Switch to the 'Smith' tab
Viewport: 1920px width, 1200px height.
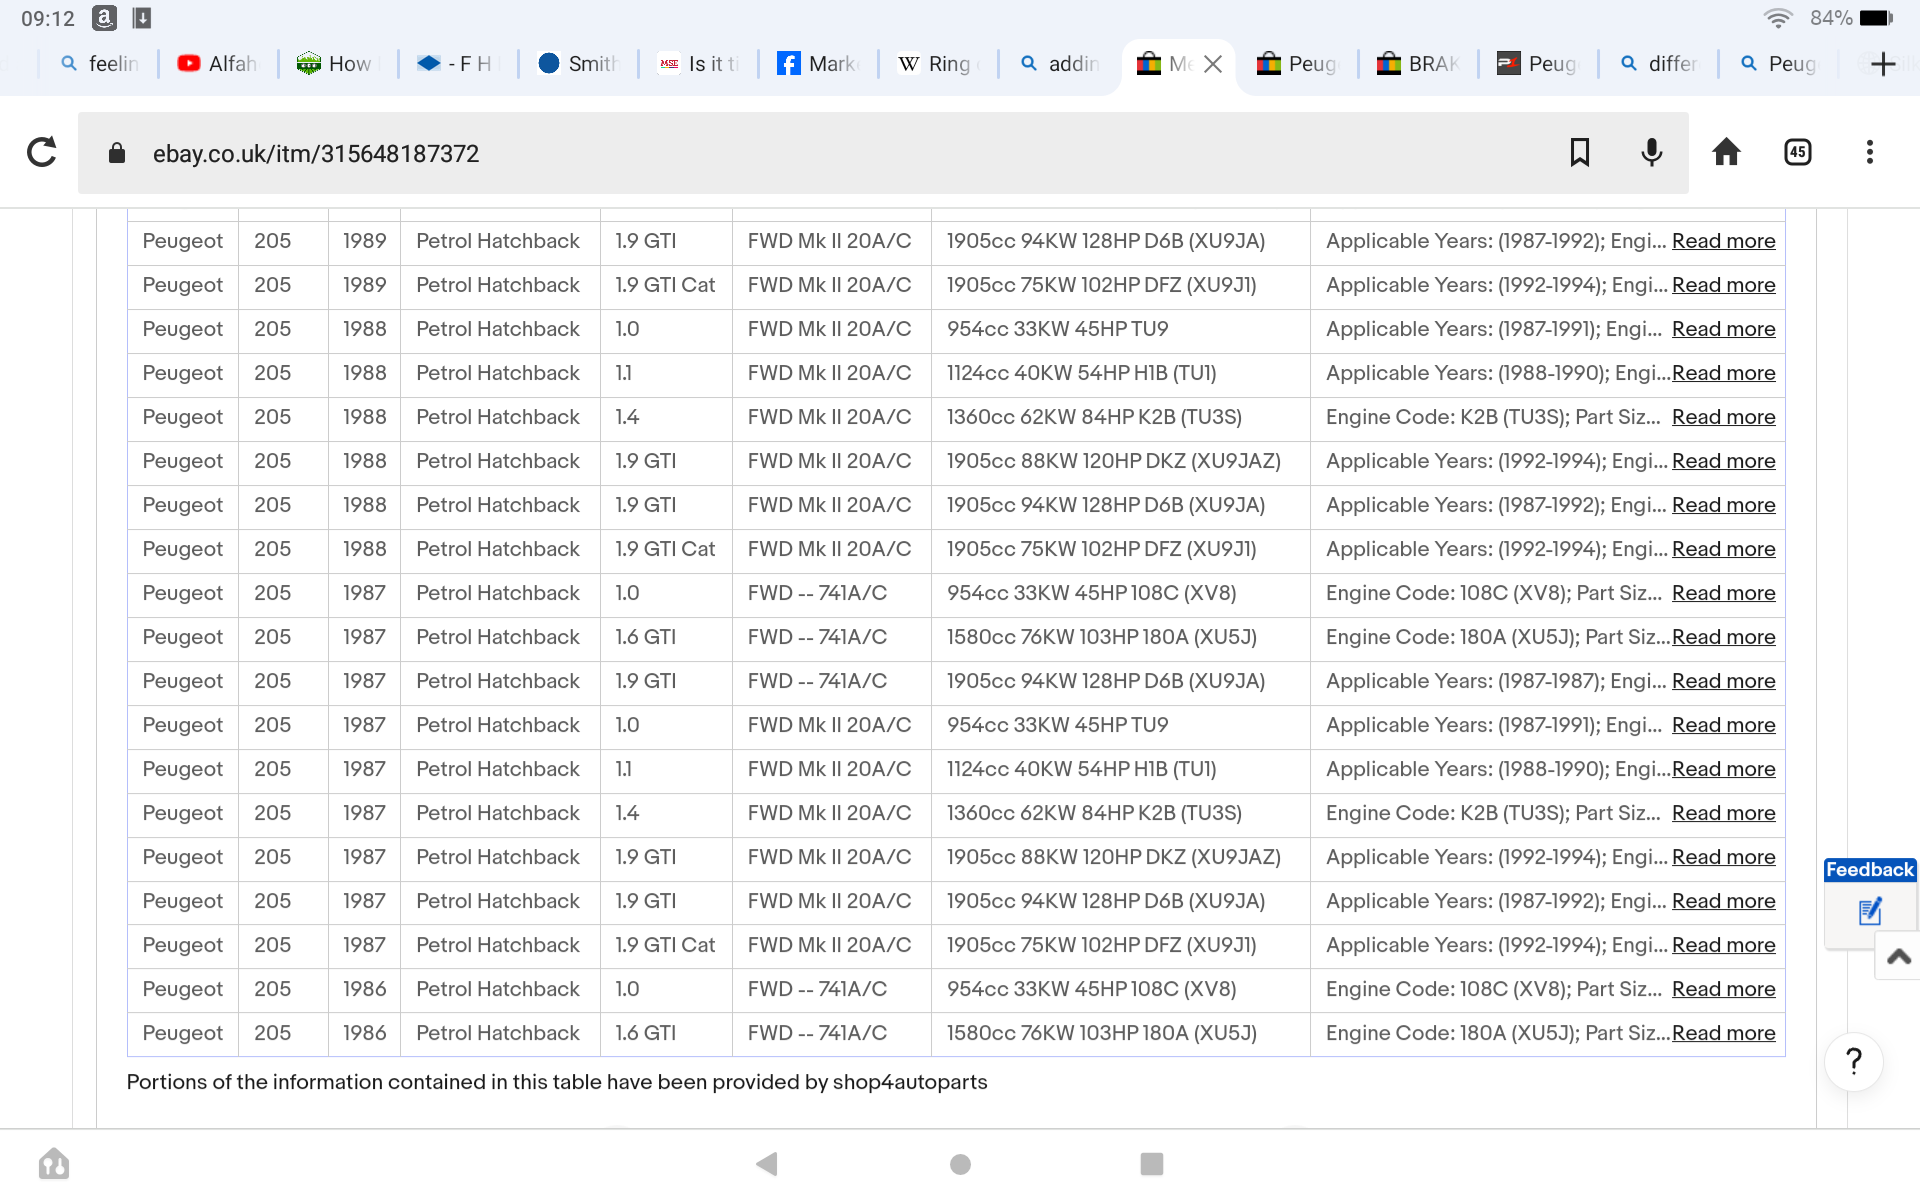pos(577,64)
